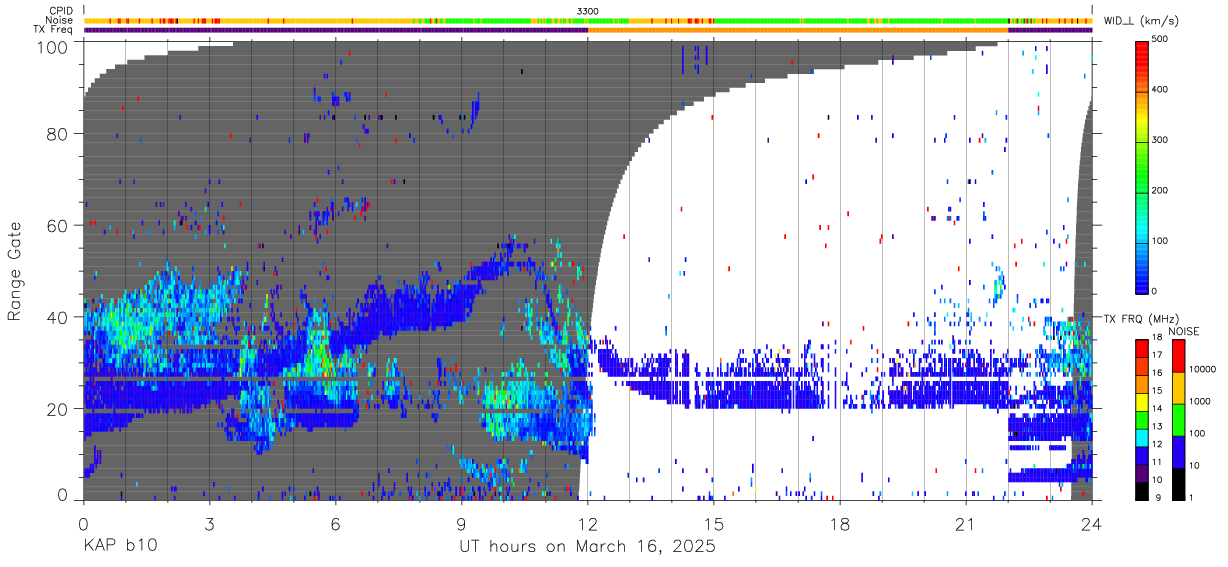Pick the red top swatch in NOISE legend
This screenshot has width=1228, height=567.
pyautogui.click(x=1178, y=355)
